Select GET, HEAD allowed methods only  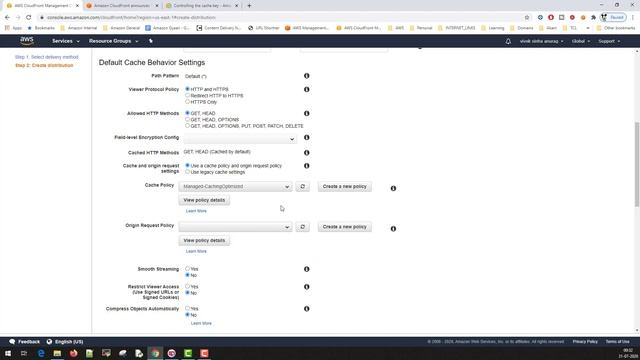click(x=187, y=113)
